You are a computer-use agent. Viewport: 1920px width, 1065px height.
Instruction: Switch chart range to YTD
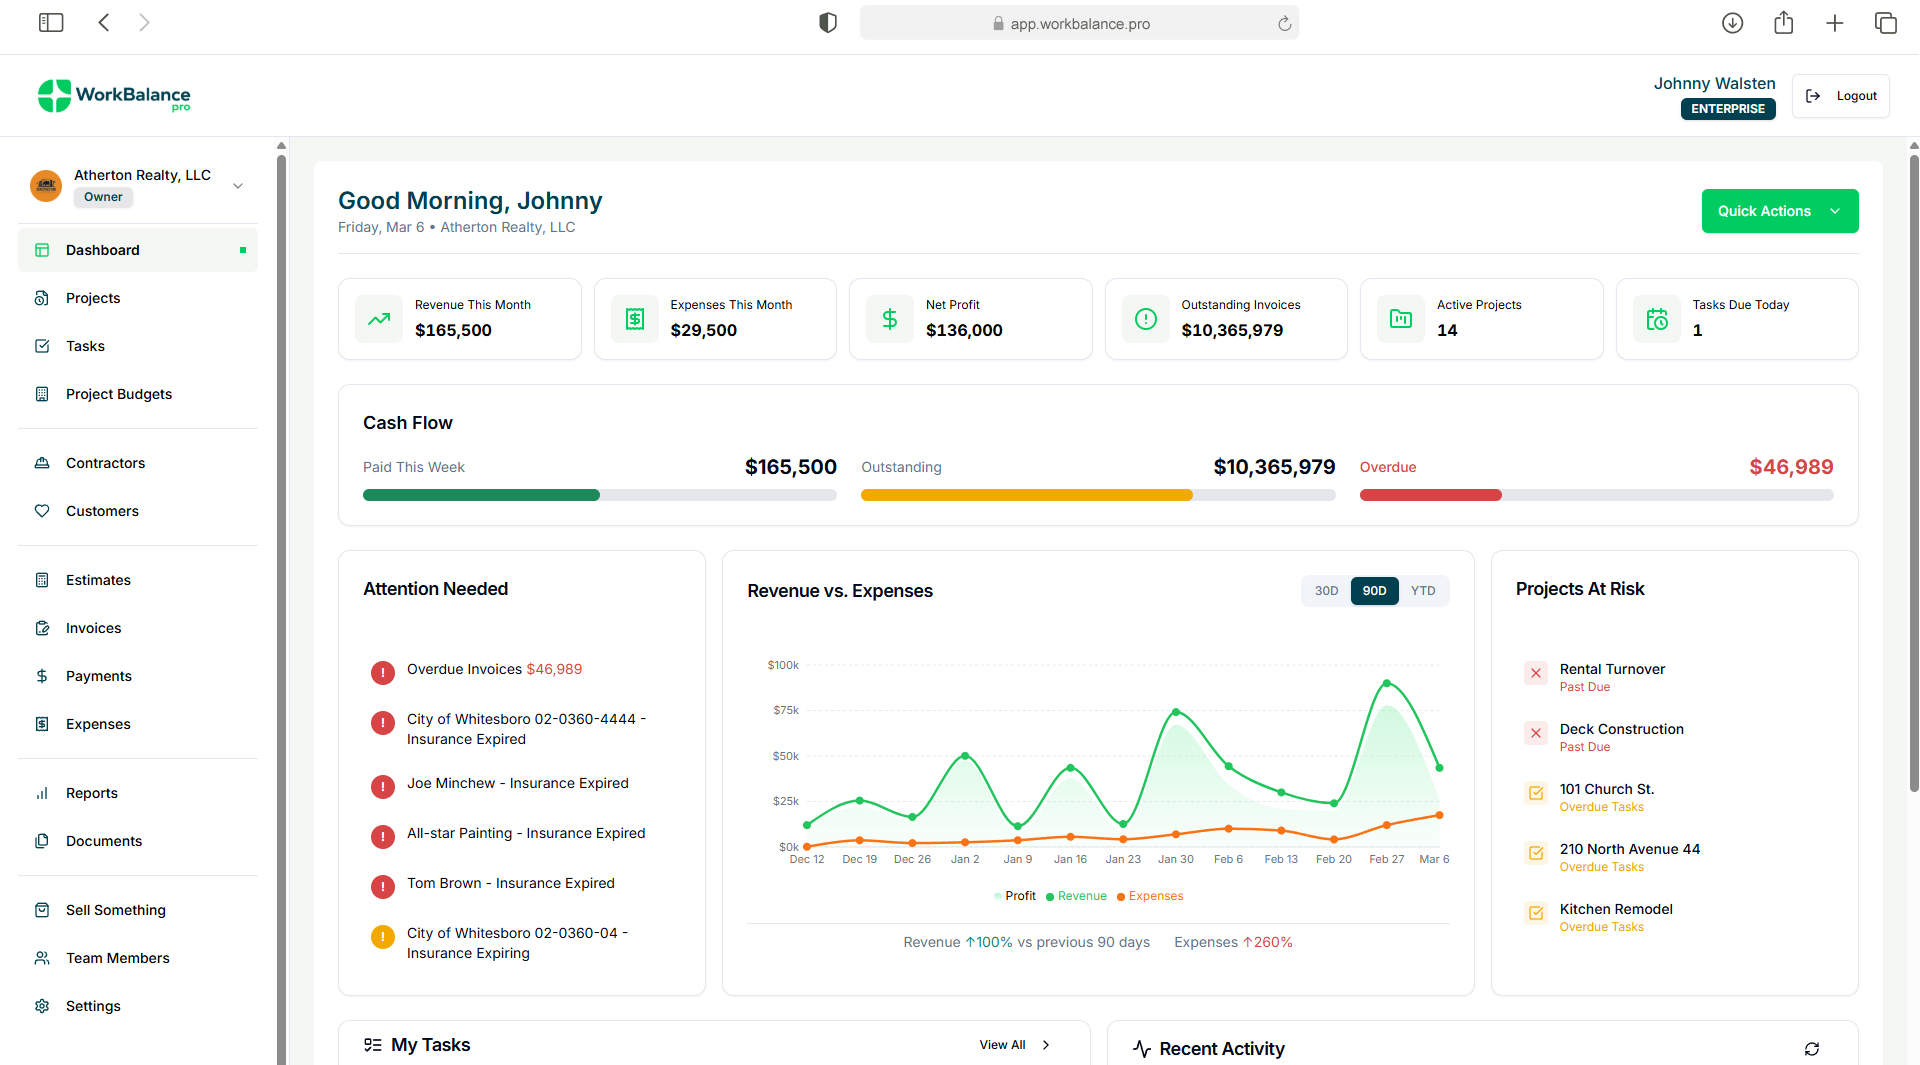click(x=1422, y=591)
